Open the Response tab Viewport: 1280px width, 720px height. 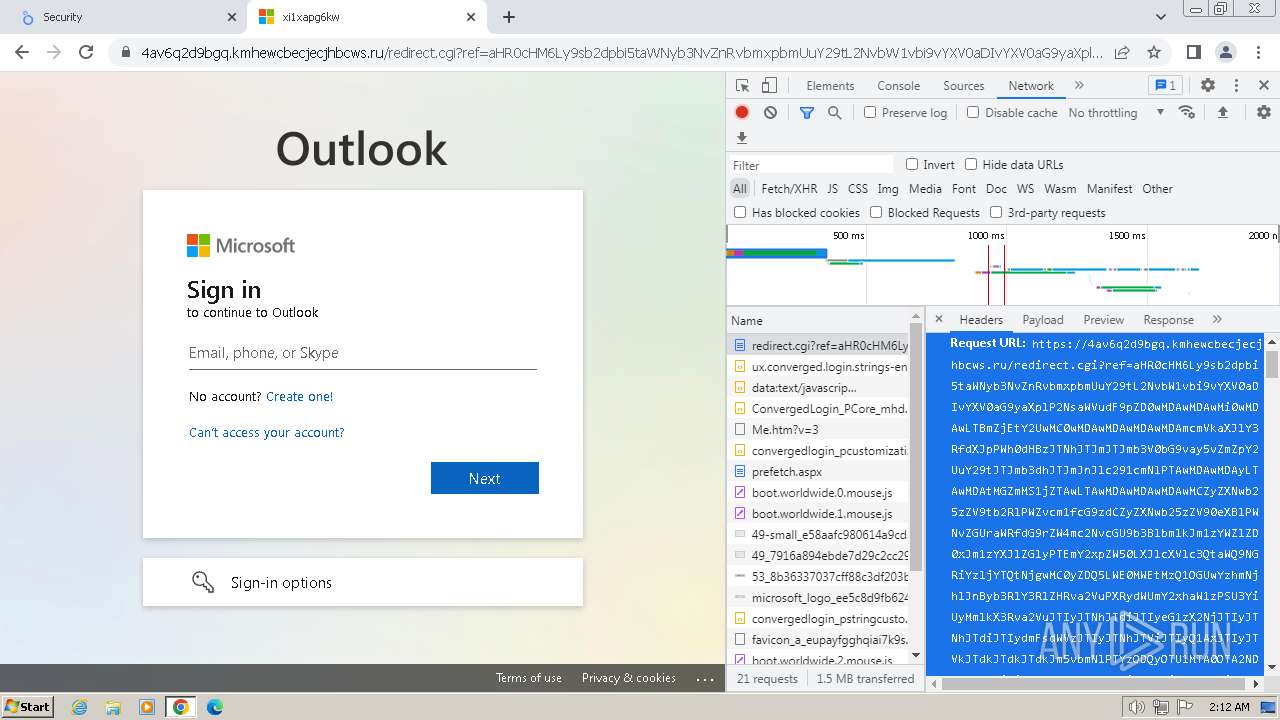(1169, 319)
